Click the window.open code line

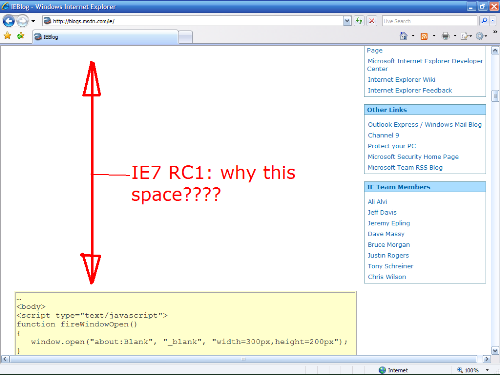(189, 342)
